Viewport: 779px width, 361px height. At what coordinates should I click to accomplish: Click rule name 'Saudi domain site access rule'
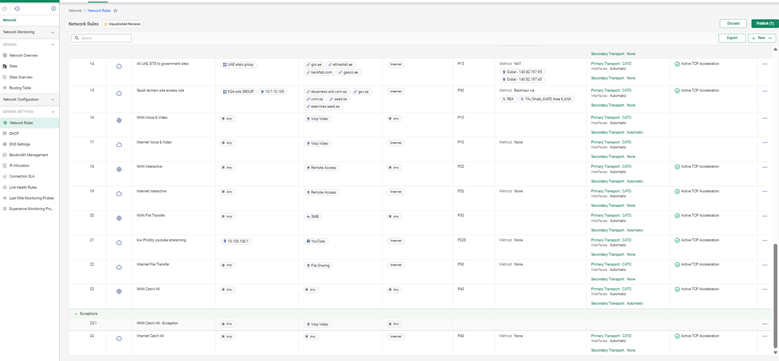160,91
